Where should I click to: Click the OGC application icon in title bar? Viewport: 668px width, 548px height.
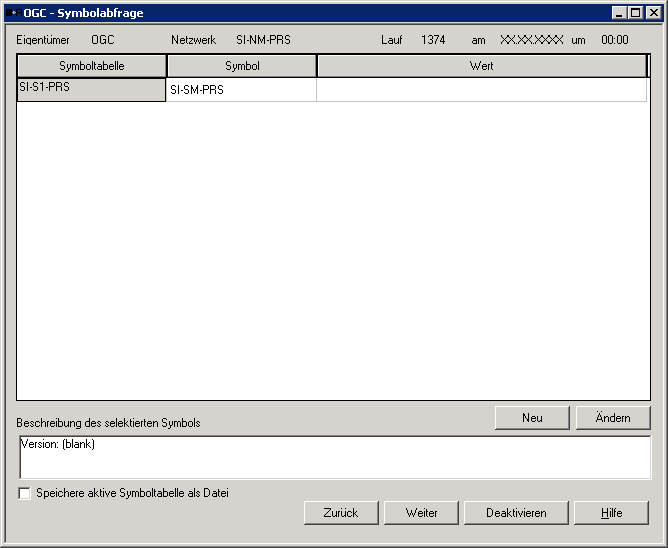tap(12, 13)
